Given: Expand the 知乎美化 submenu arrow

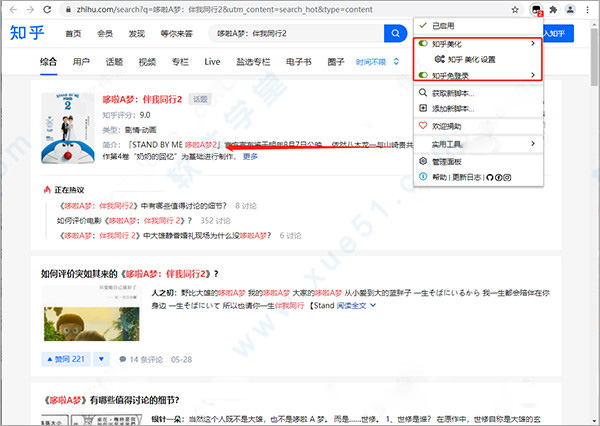Looking at the screenshot, I should (533, 43).
